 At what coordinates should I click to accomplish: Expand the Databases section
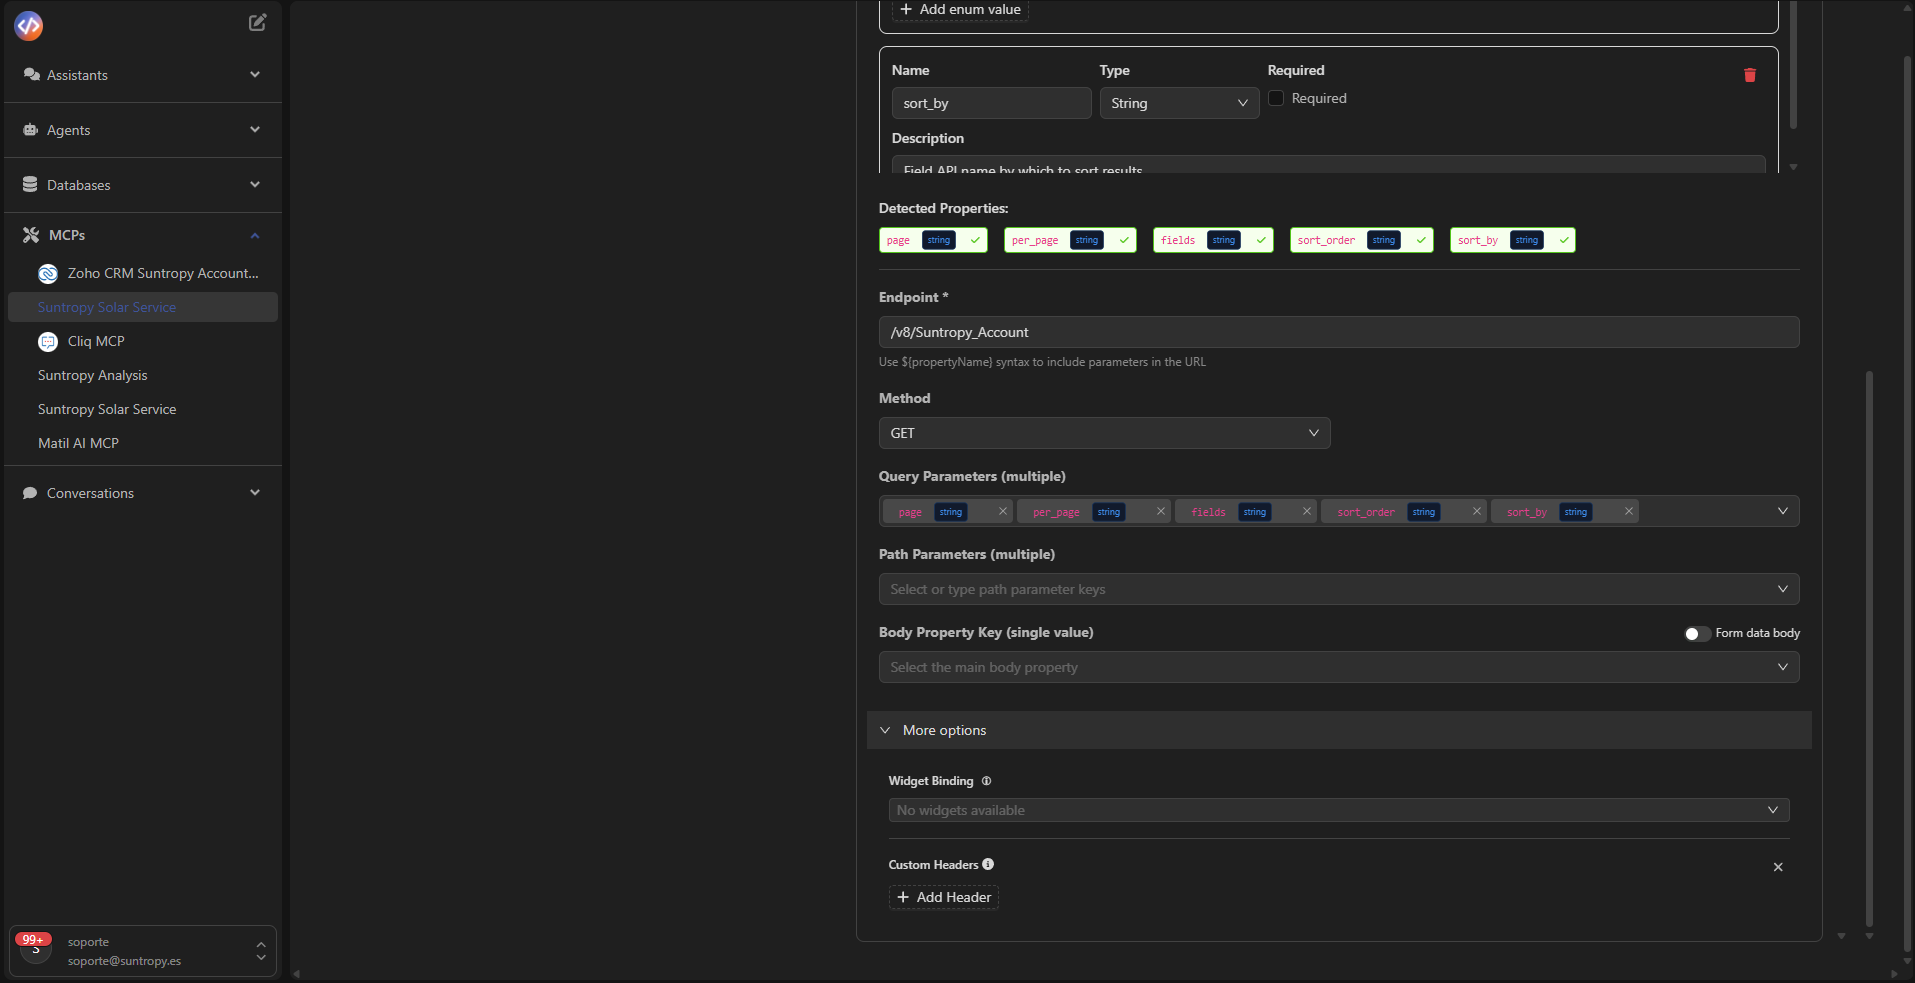[x=255, y=185]
